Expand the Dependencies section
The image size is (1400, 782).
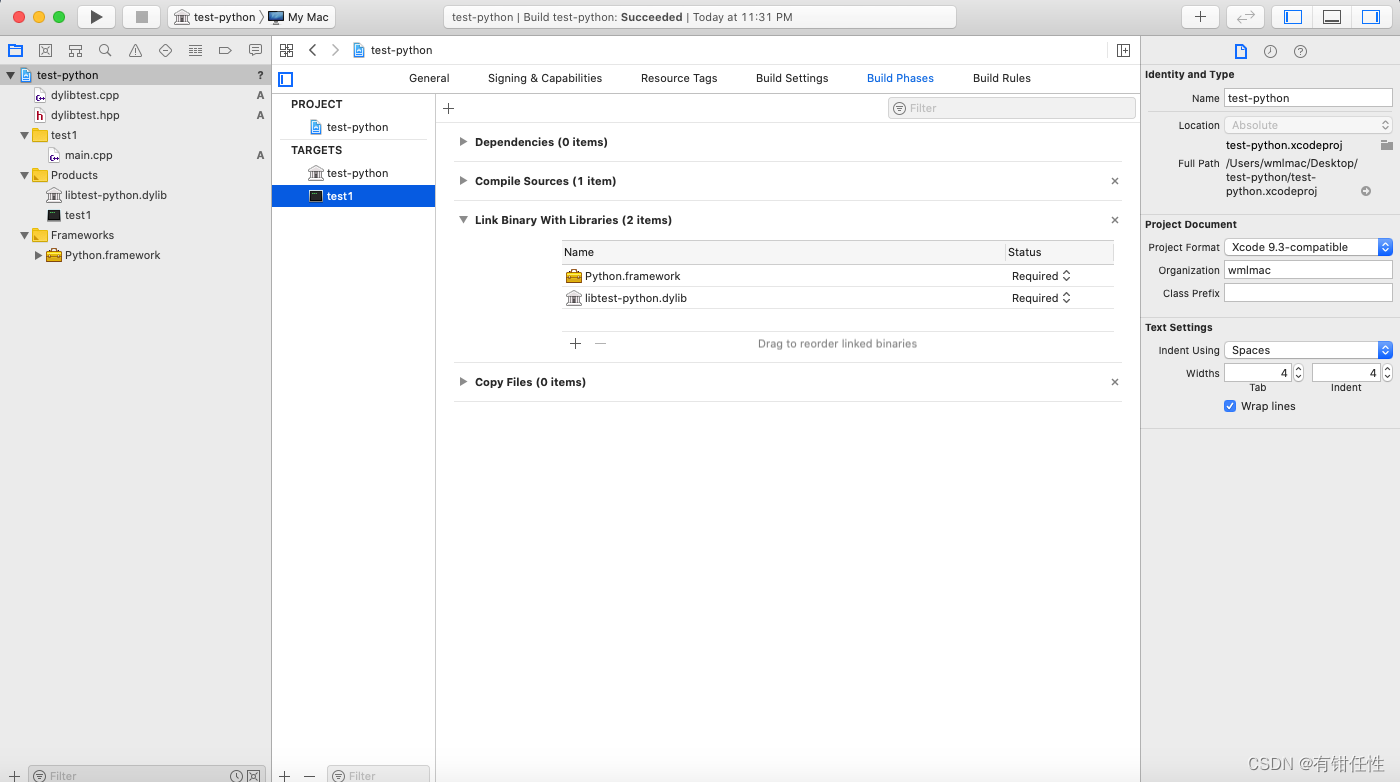coord(463,142)
